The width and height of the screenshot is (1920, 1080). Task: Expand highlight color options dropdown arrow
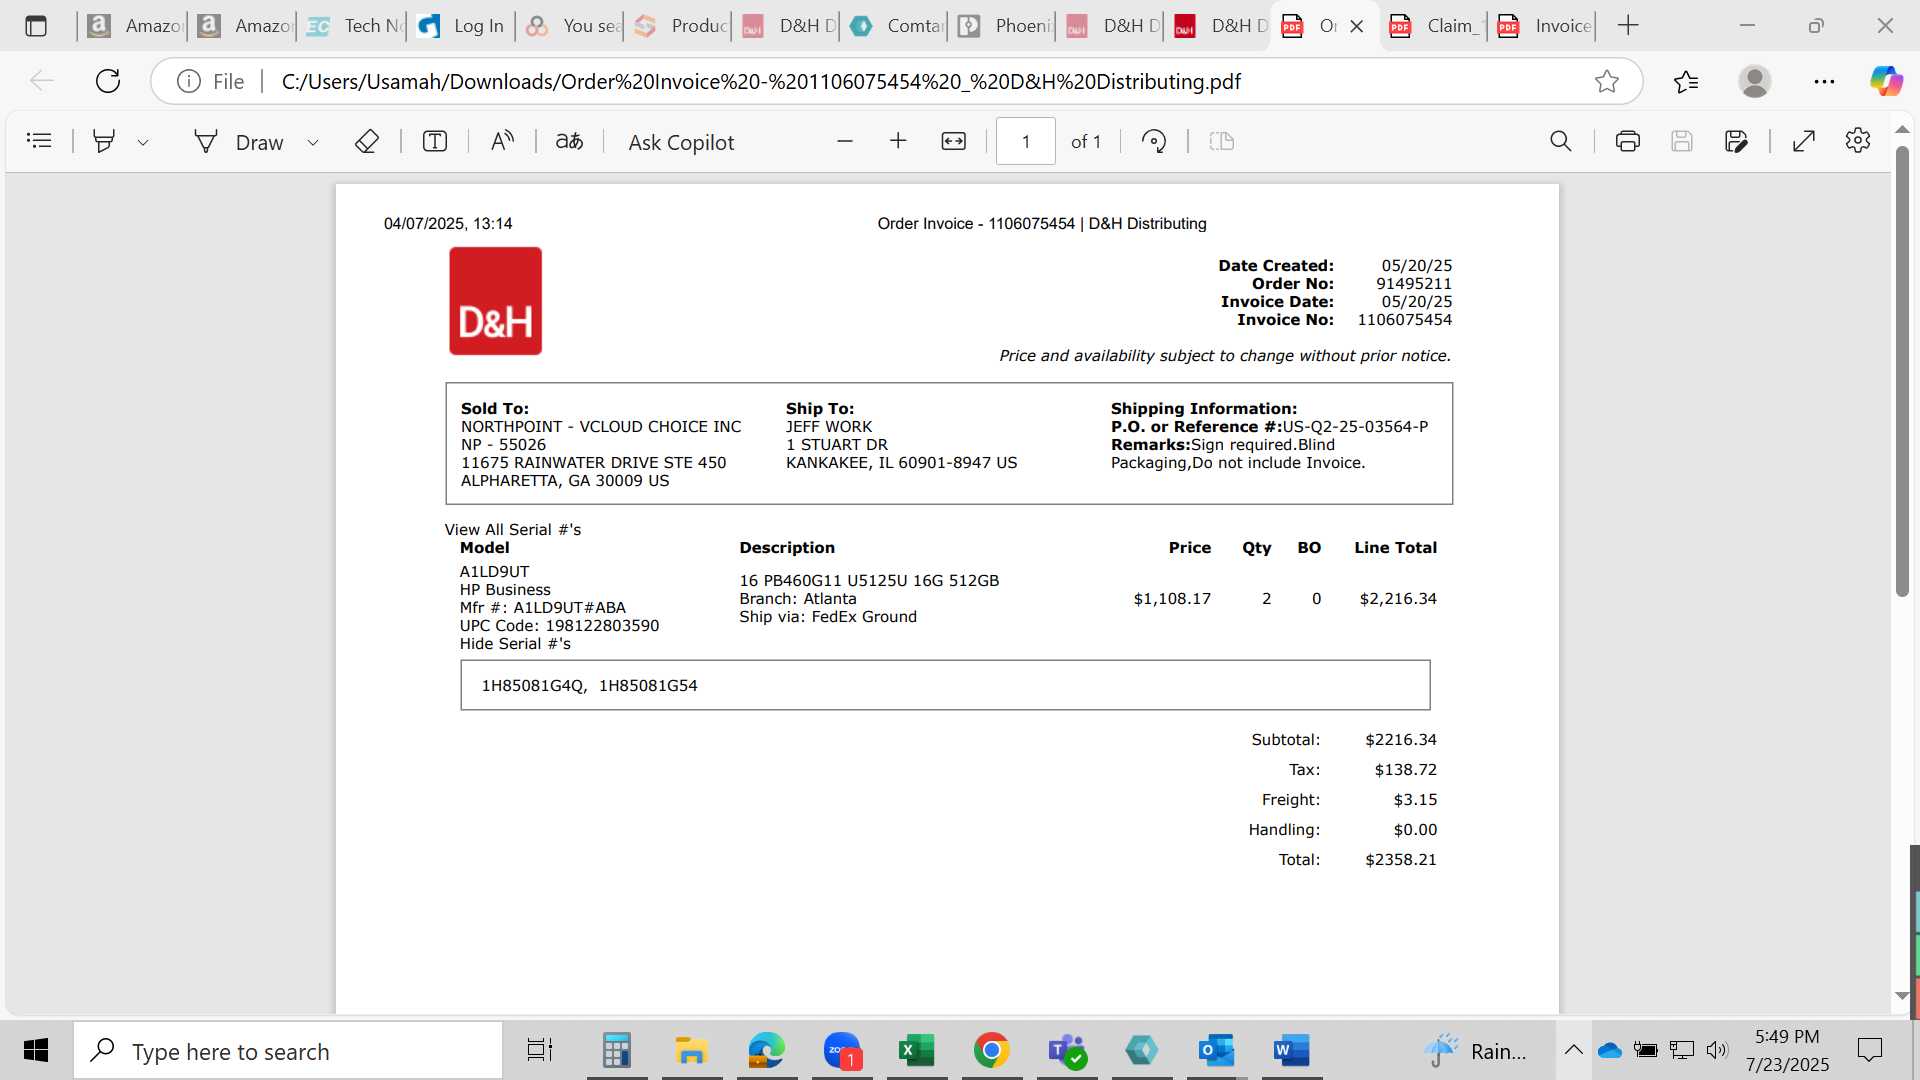pyautogui.click(x=143, y=142)
